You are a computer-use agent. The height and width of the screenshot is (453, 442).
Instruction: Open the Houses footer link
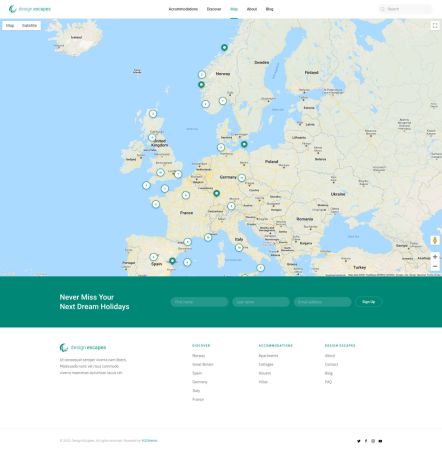click(265, 373)
